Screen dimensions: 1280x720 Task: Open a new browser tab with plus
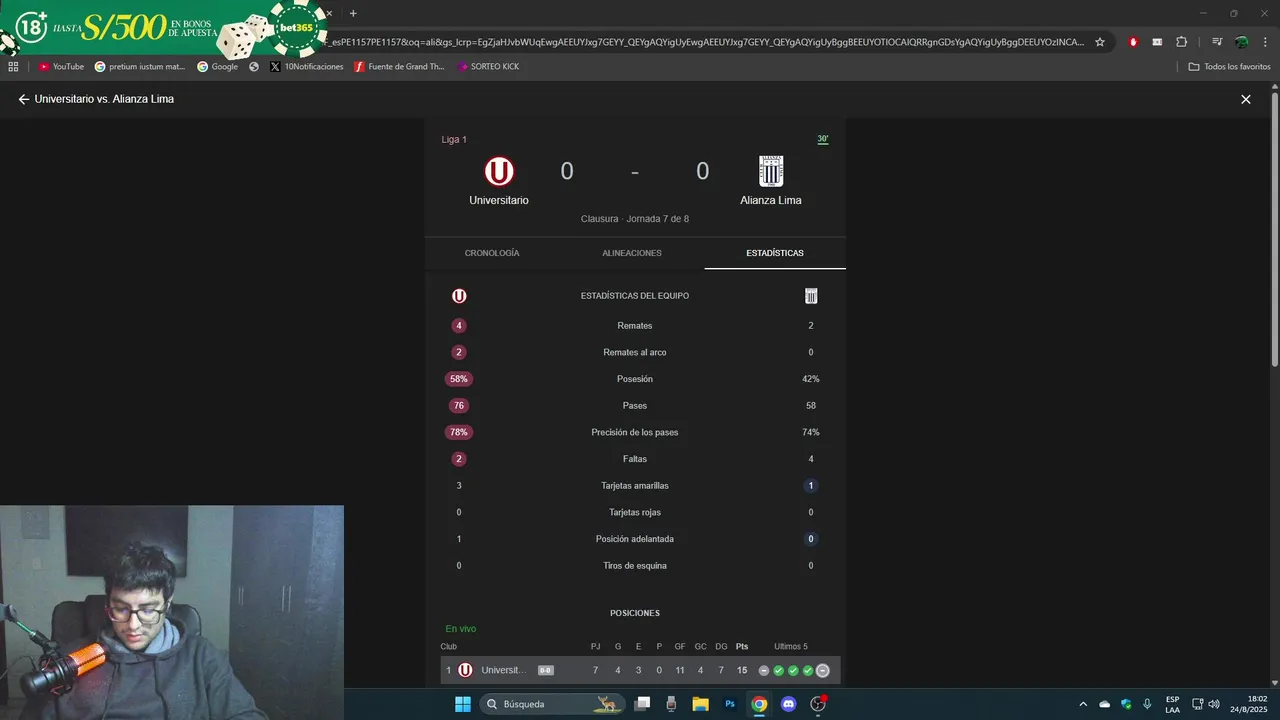pos(353,13)
